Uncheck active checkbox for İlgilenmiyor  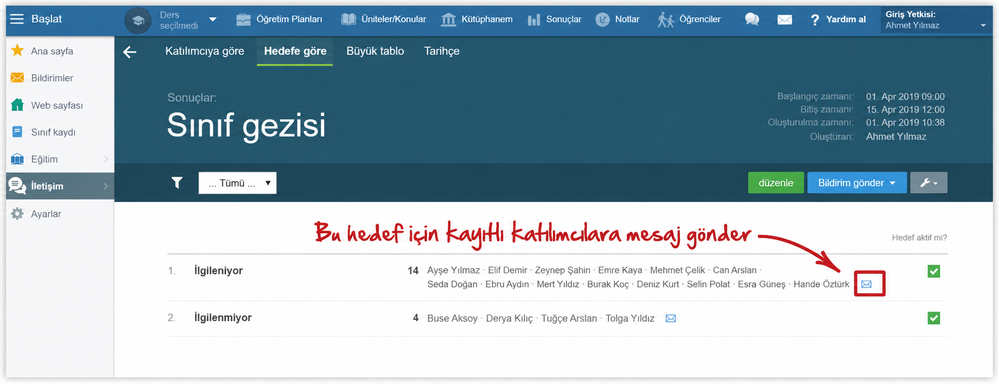(934, 318)
